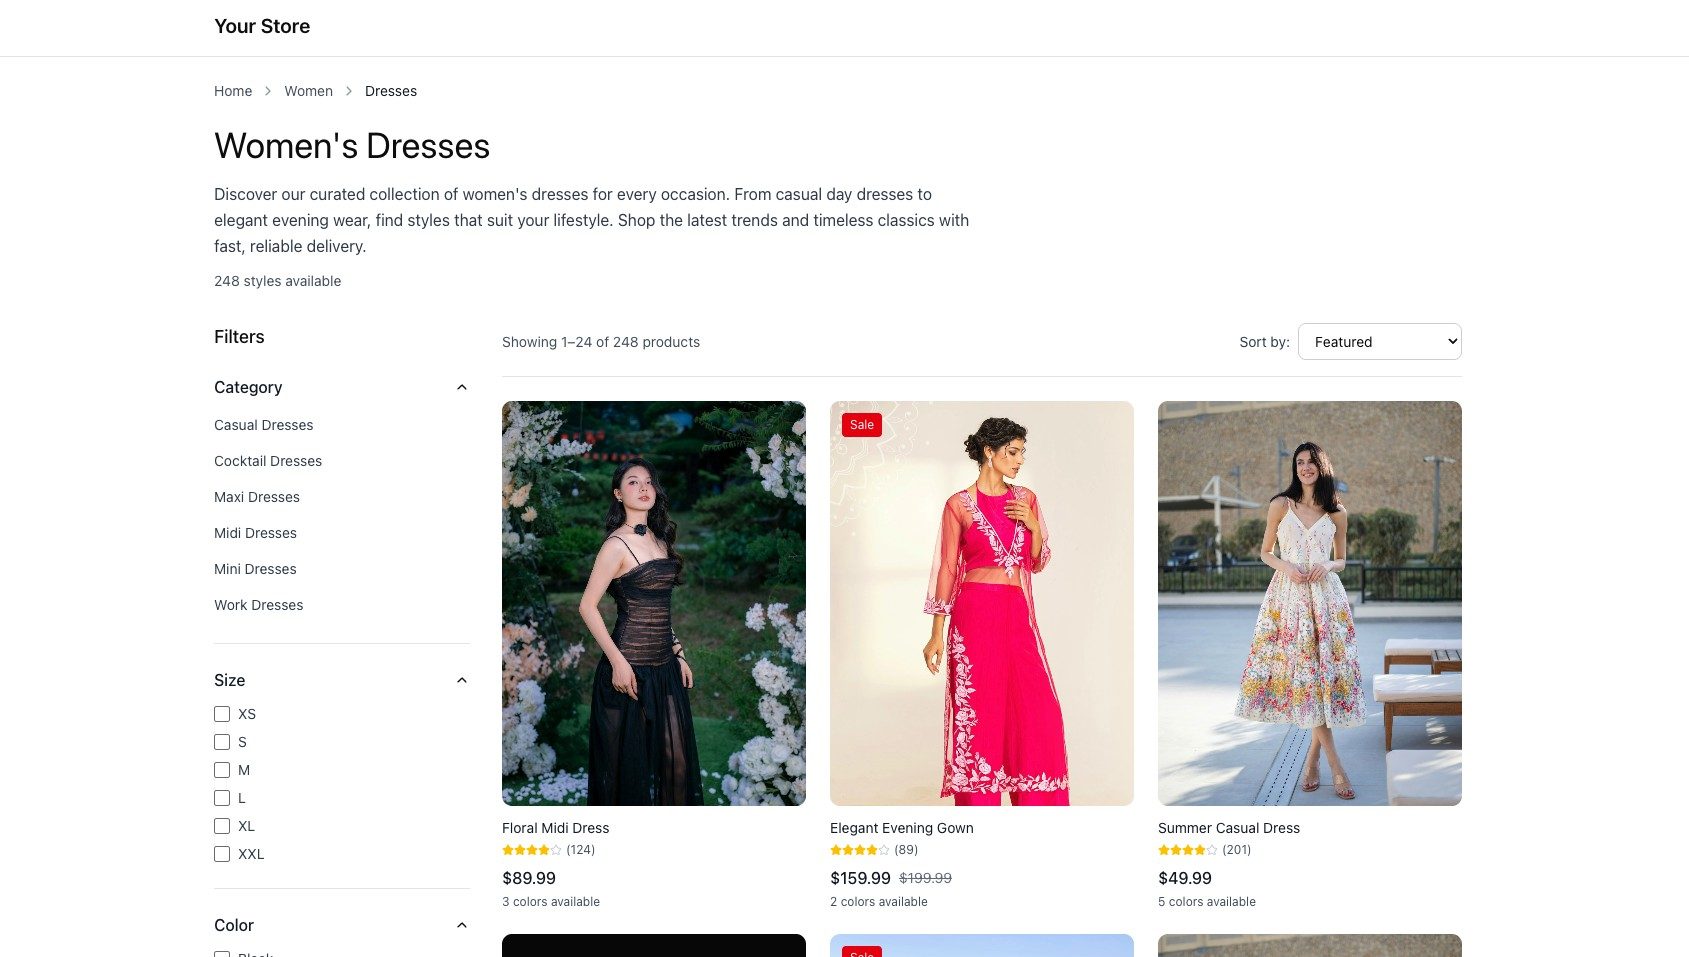Check the XS size checkbox
The height and width of the screenshot is (957, 1689).
tap(222, 714)
